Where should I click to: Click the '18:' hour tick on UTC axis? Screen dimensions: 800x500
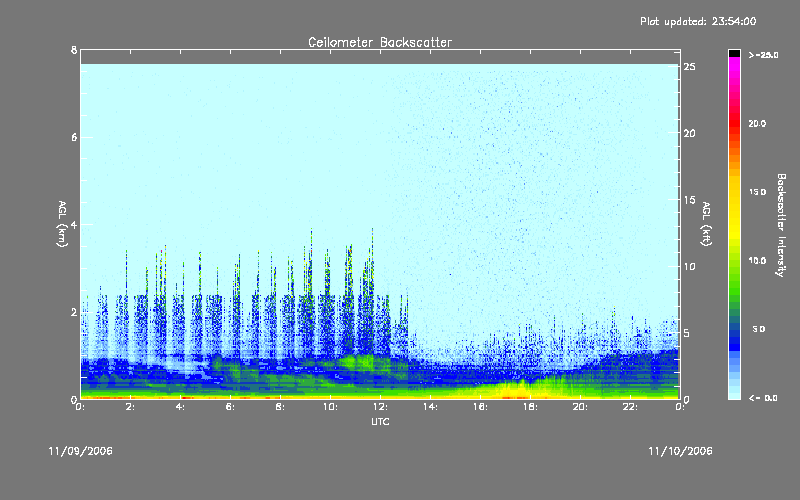coord(530,407)
